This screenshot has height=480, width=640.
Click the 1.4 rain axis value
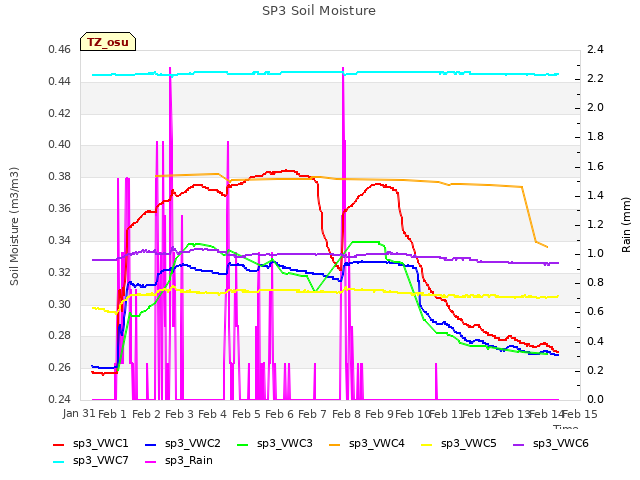click(596, 195)
